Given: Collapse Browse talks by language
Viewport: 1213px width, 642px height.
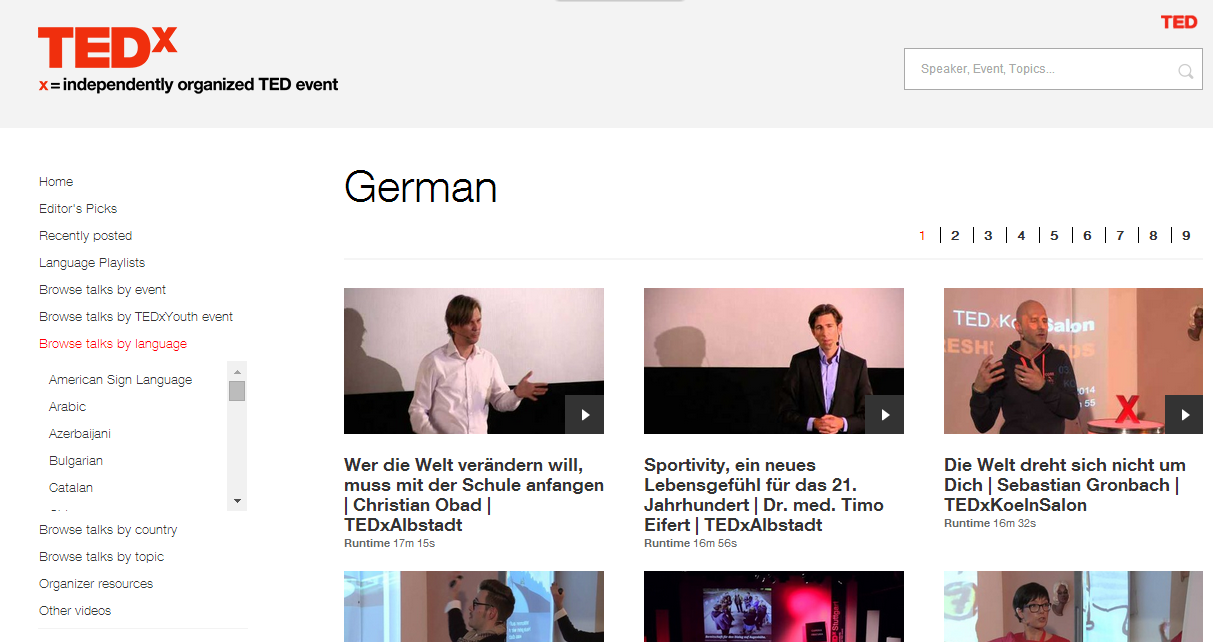Looking at the screenshot, I should (x=113, y=344).
